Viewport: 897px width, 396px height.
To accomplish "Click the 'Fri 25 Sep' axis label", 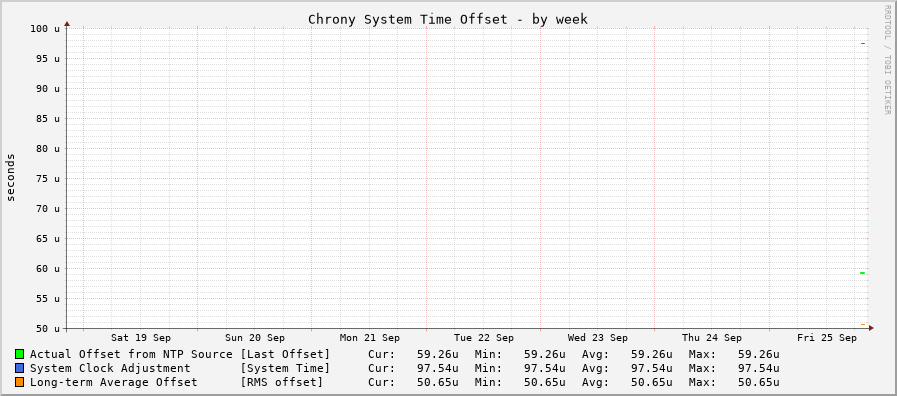I will point(827,338).
